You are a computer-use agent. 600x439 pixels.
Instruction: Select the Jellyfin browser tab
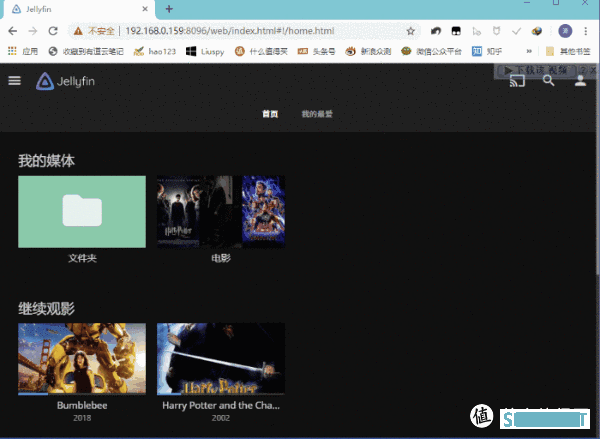(78, 9)
